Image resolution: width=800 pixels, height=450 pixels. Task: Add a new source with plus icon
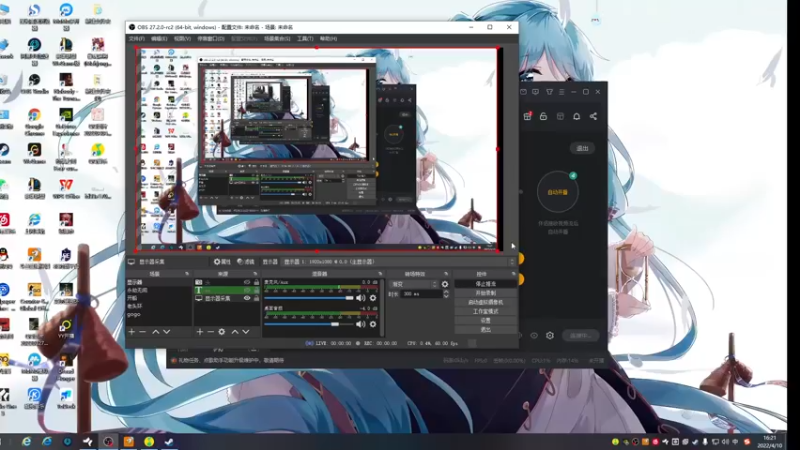pos(199,332)
